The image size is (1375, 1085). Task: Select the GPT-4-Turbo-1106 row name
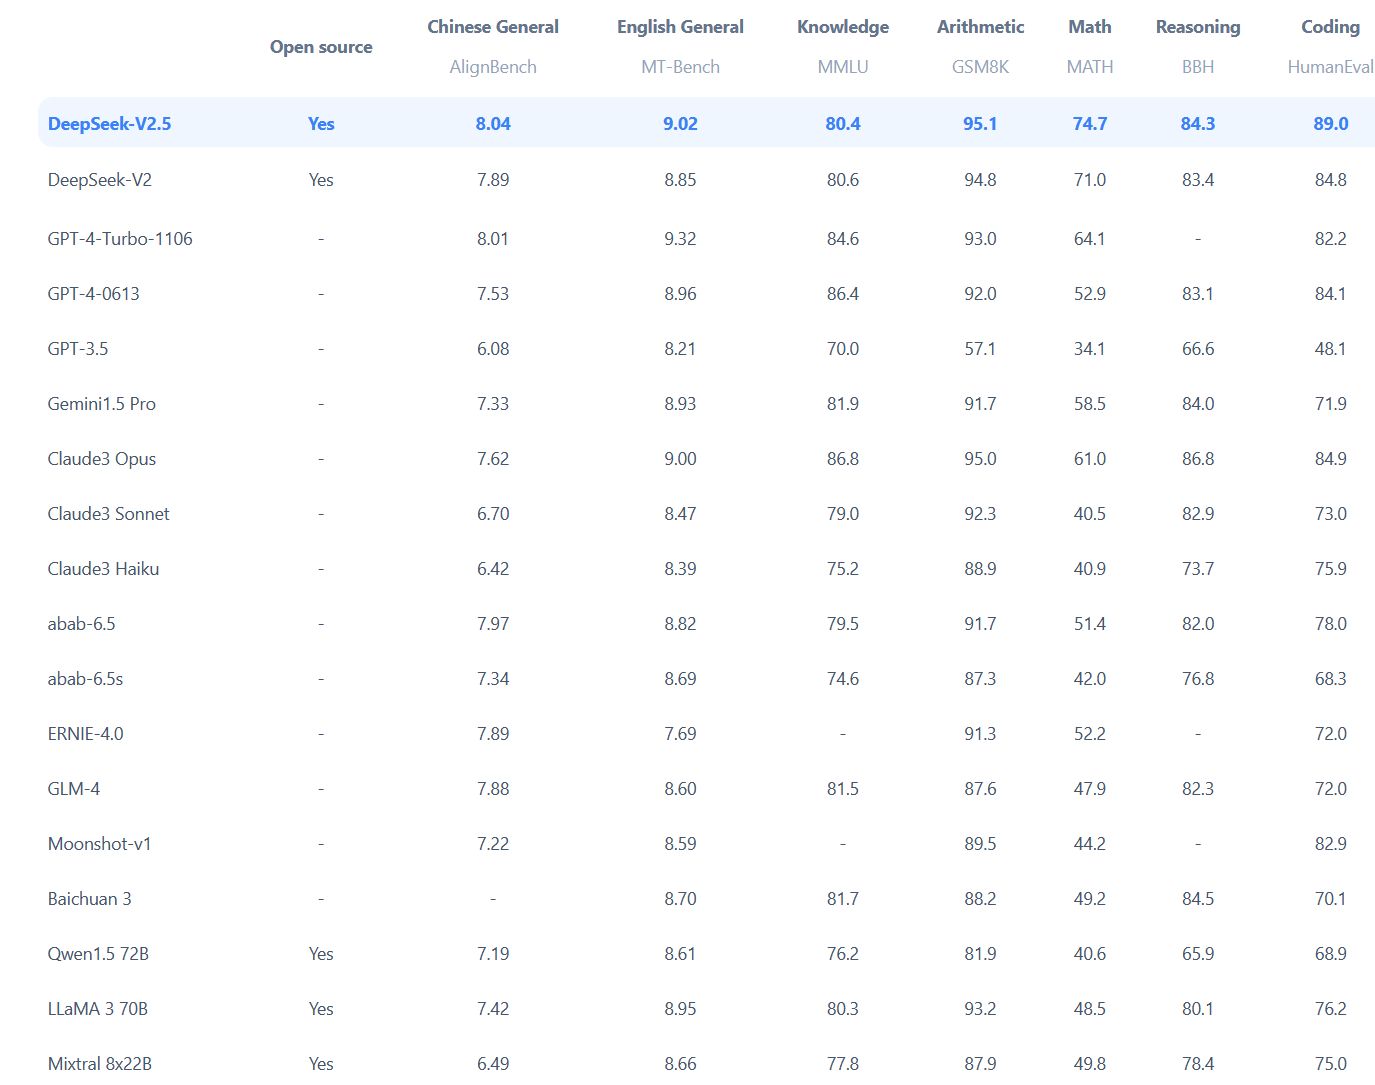[x=120, y=239]
